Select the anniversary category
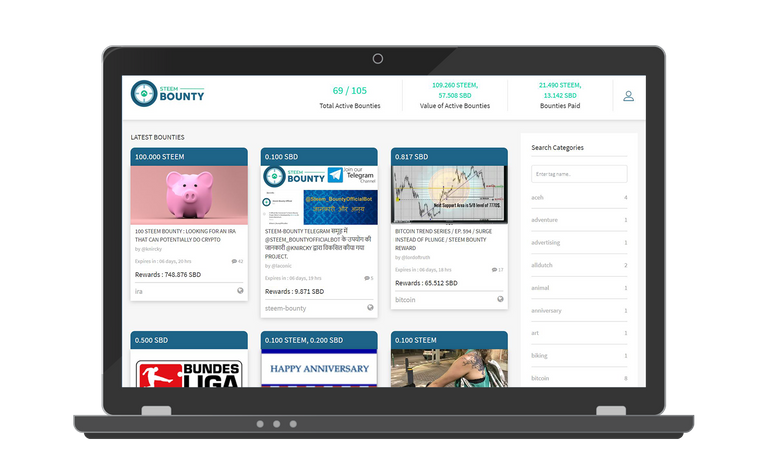 tap(579, 311)
